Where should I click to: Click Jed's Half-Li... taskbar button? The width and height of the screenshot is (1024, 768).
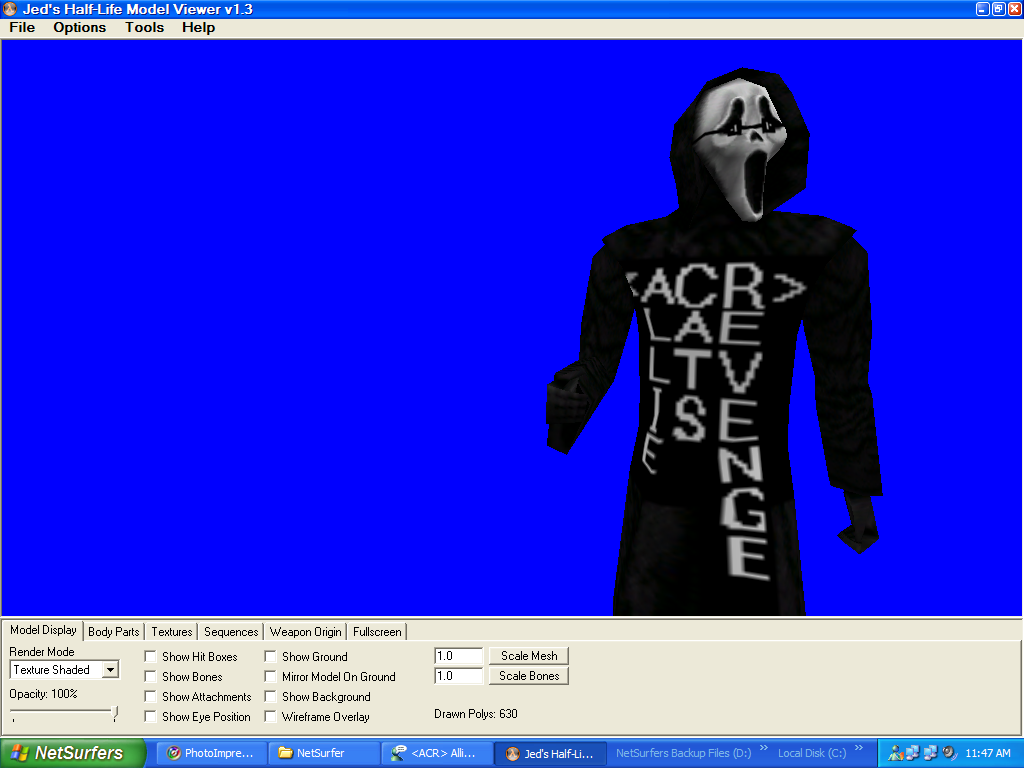coord(550,753)
